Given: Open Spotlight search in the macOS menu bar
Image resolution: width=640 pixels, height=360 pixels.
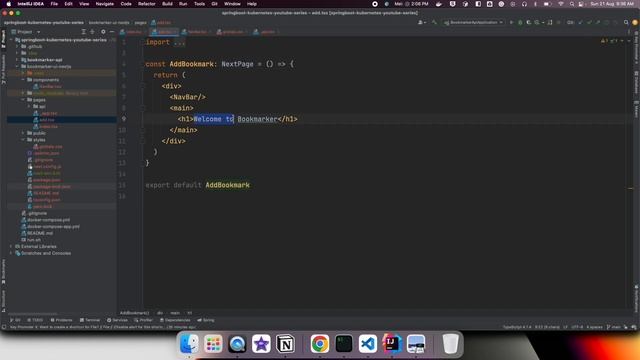Looking at the screenshot, I should 572,4.
